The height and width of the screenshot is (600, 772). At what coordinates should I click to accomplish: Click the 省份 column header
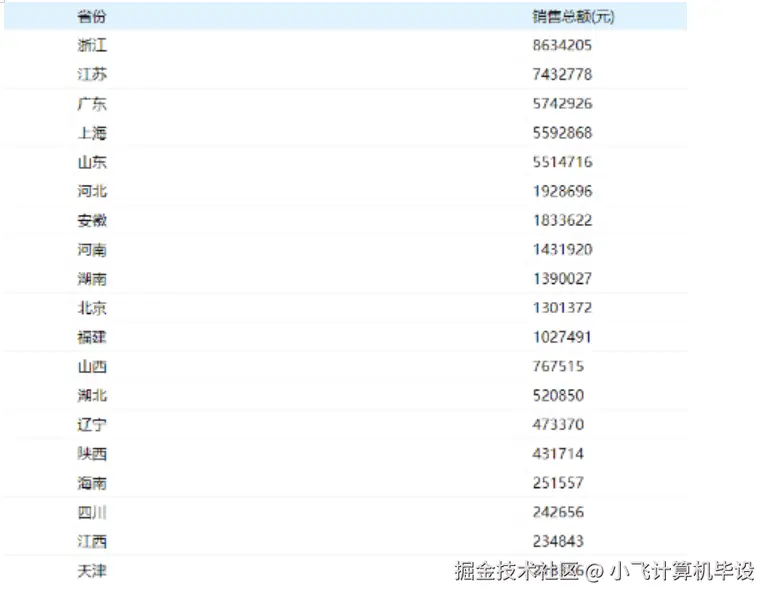(x=92, y=16)
